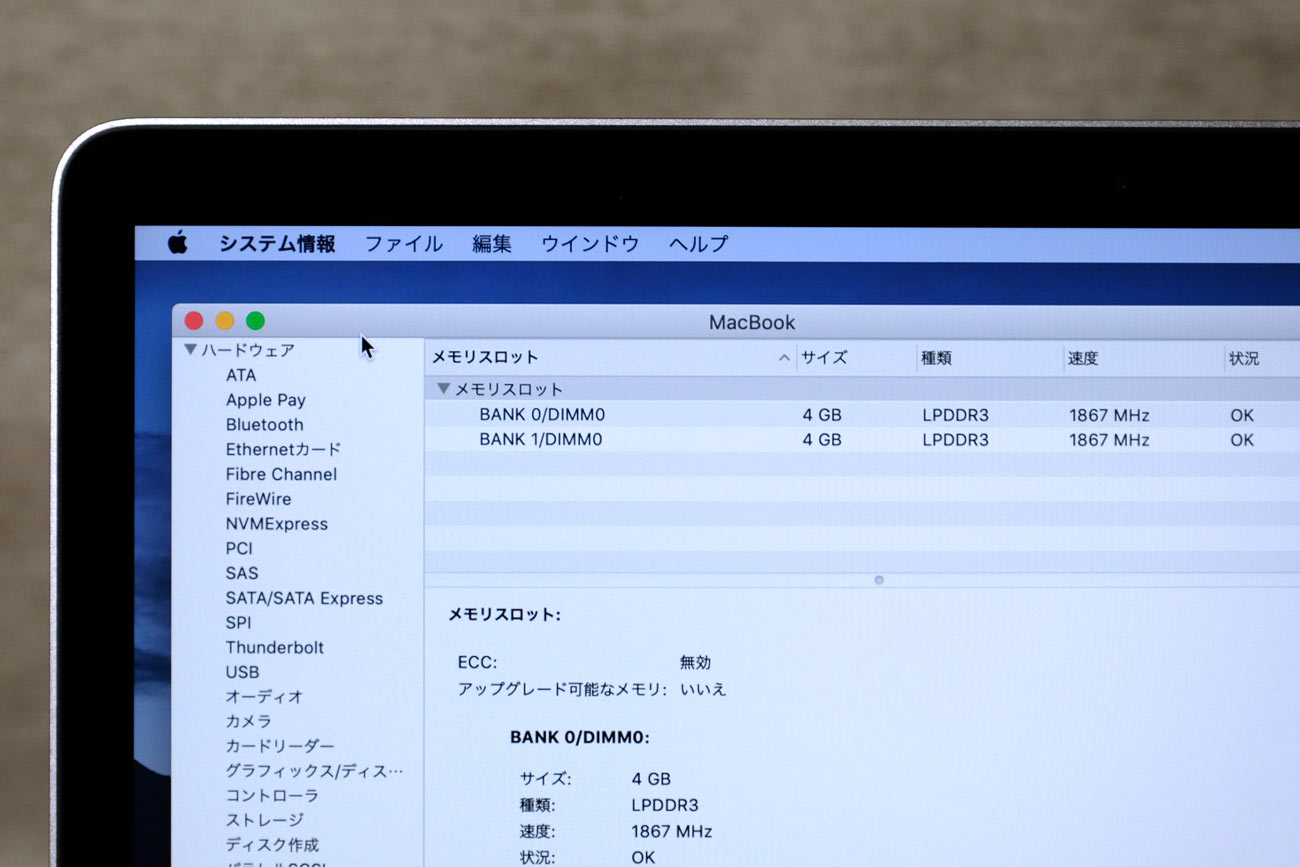Select ディスク作成 in the sidebar
Viewport: 1300px width, 867px height.
click(272, 845)
